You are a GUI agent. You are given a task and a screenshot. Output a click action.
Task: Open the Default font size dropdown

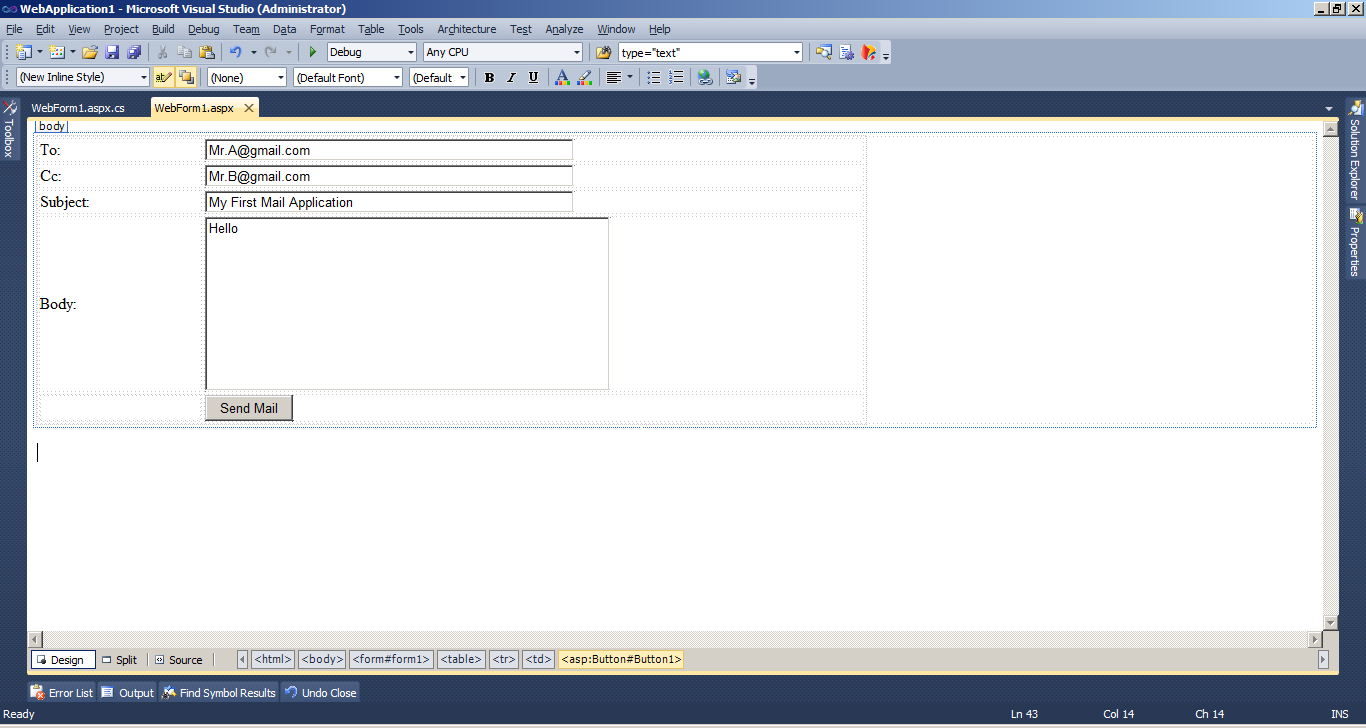(x=439, y=77)
